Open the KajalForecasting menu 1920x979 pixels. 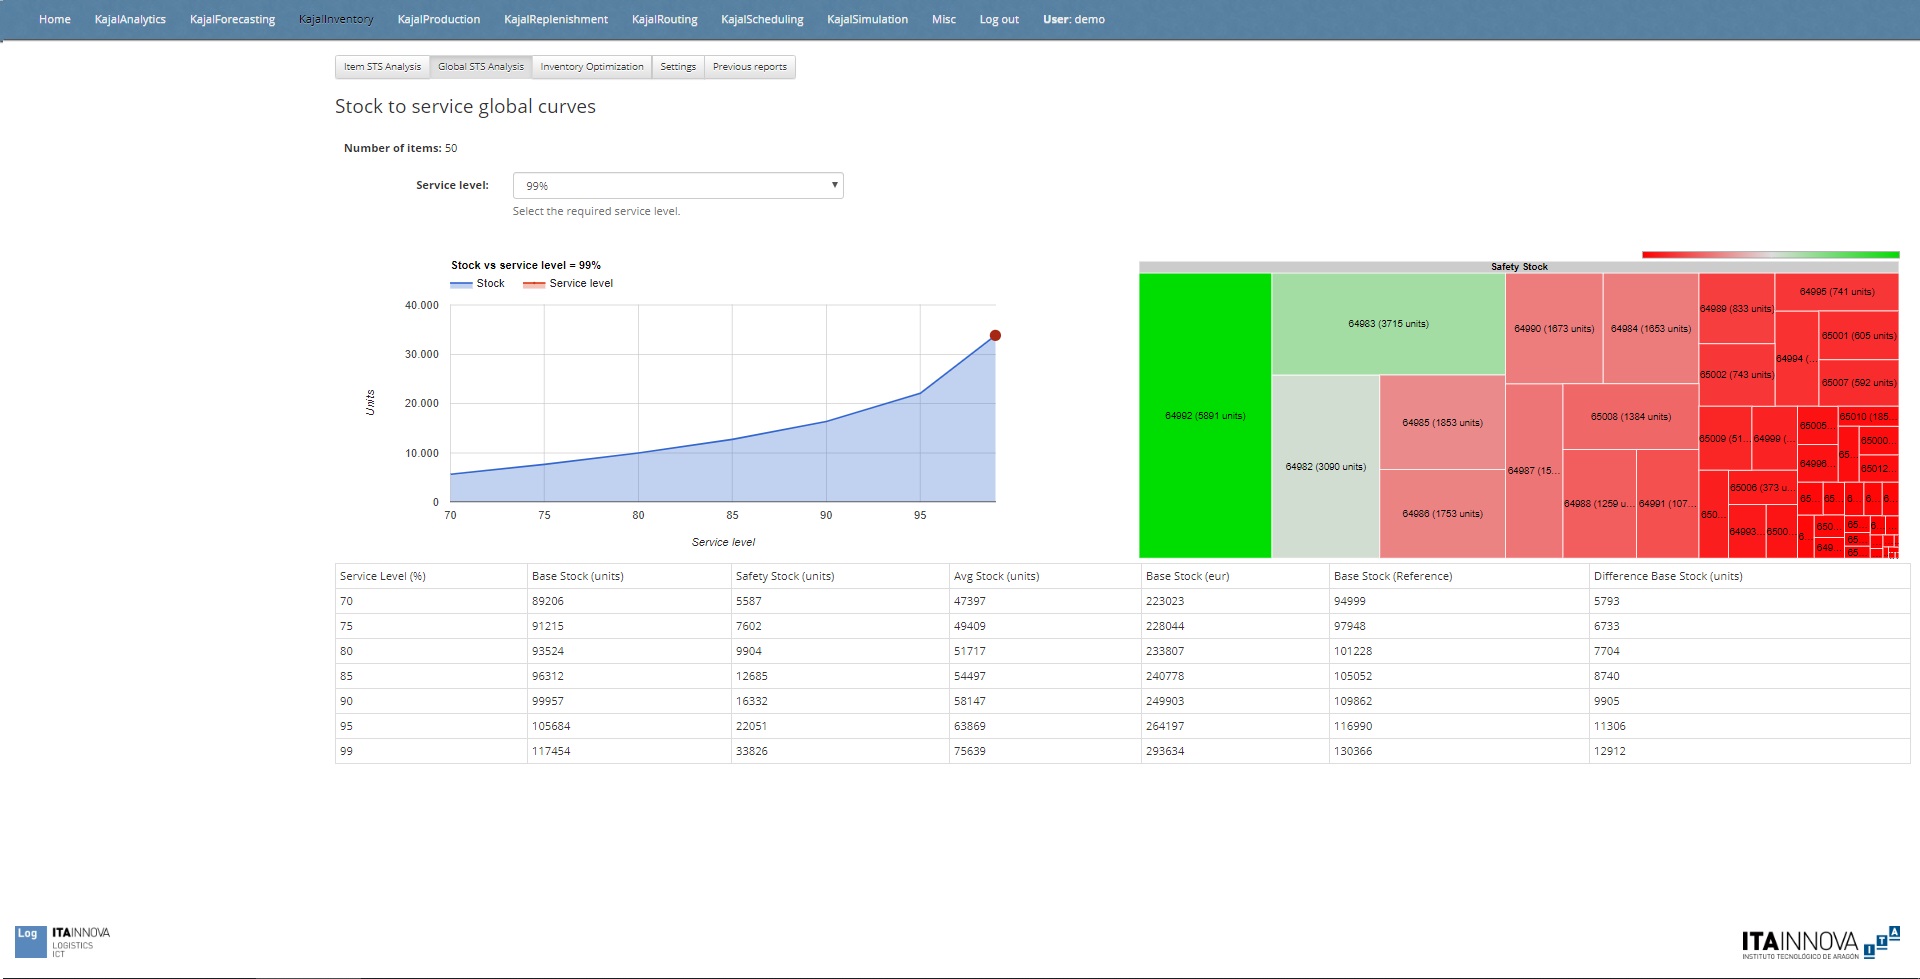pyautogui.click(x=232, y=19)
